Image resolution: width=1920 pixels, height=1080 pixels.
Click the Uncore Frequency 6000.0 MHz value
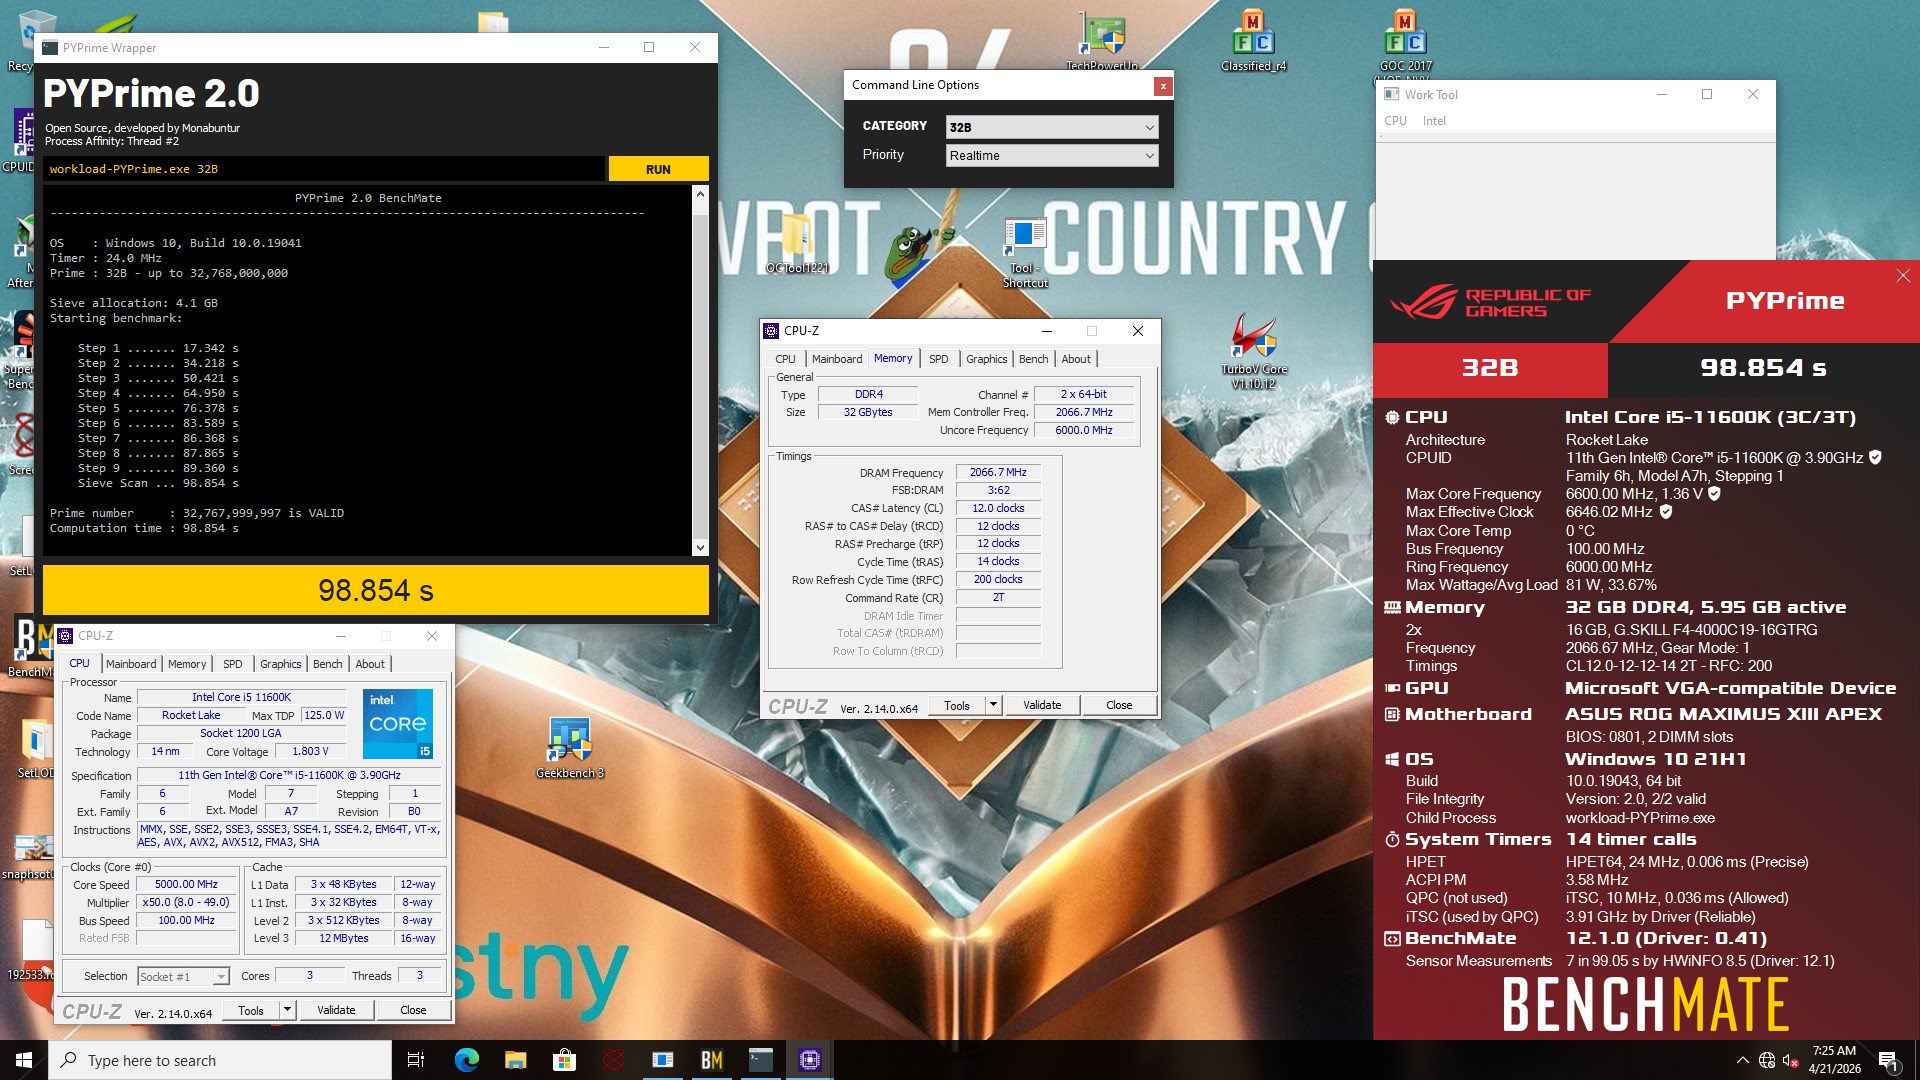coord(1084,430)
